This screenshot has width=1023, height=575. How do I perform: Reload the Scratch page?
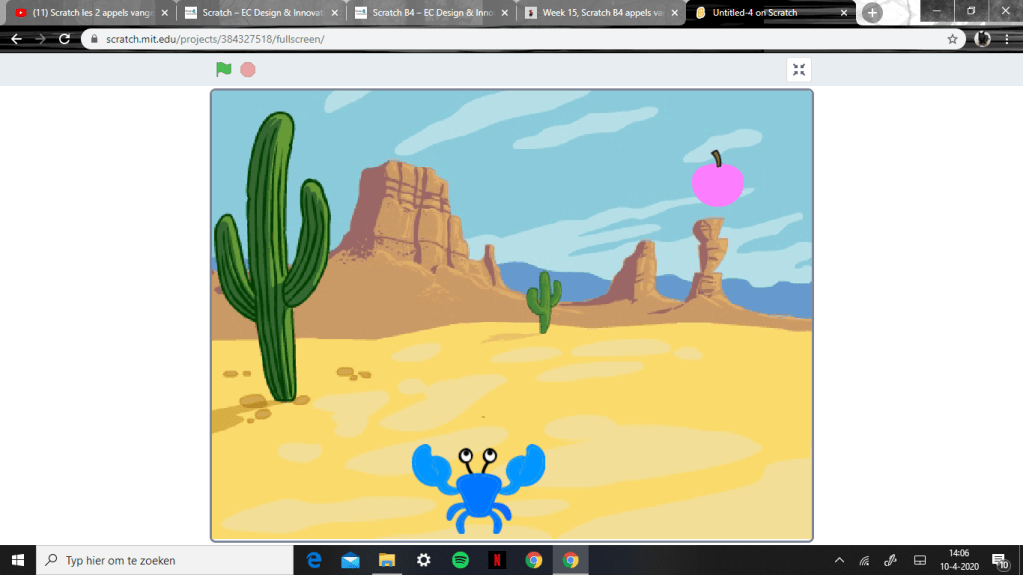coord(65,39)
